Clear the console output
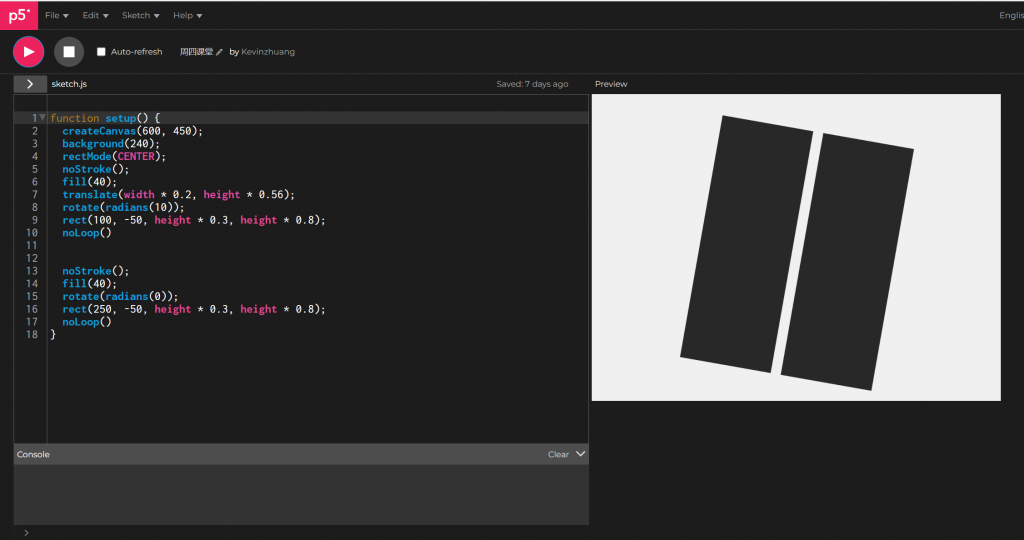Viewport: 1024px width, 540px height. [558, 454]
